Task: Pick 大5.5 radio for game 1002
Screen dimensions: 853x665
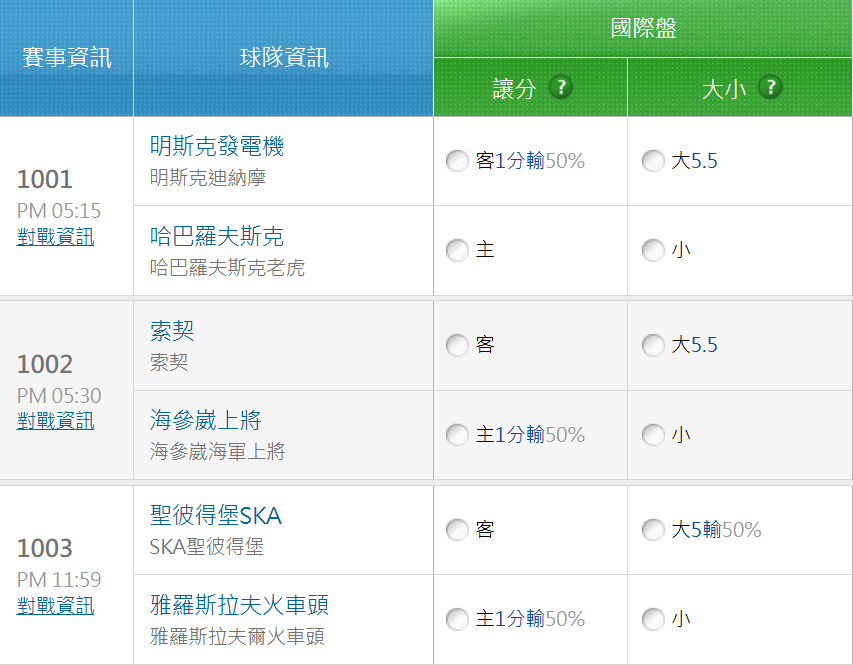Action: (x=653, y=346)
